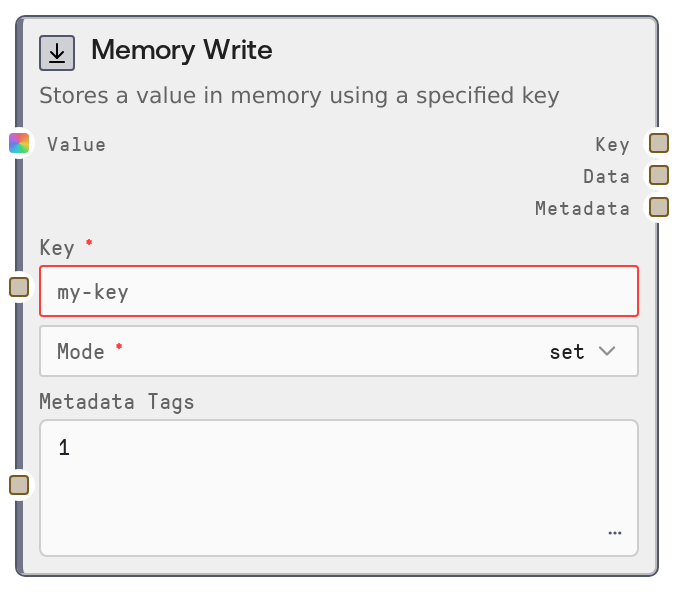The height and width of the screenshot is (592, 674).
Task: Click the Metadata Tags field label
Action: click(x=117, y=402)
